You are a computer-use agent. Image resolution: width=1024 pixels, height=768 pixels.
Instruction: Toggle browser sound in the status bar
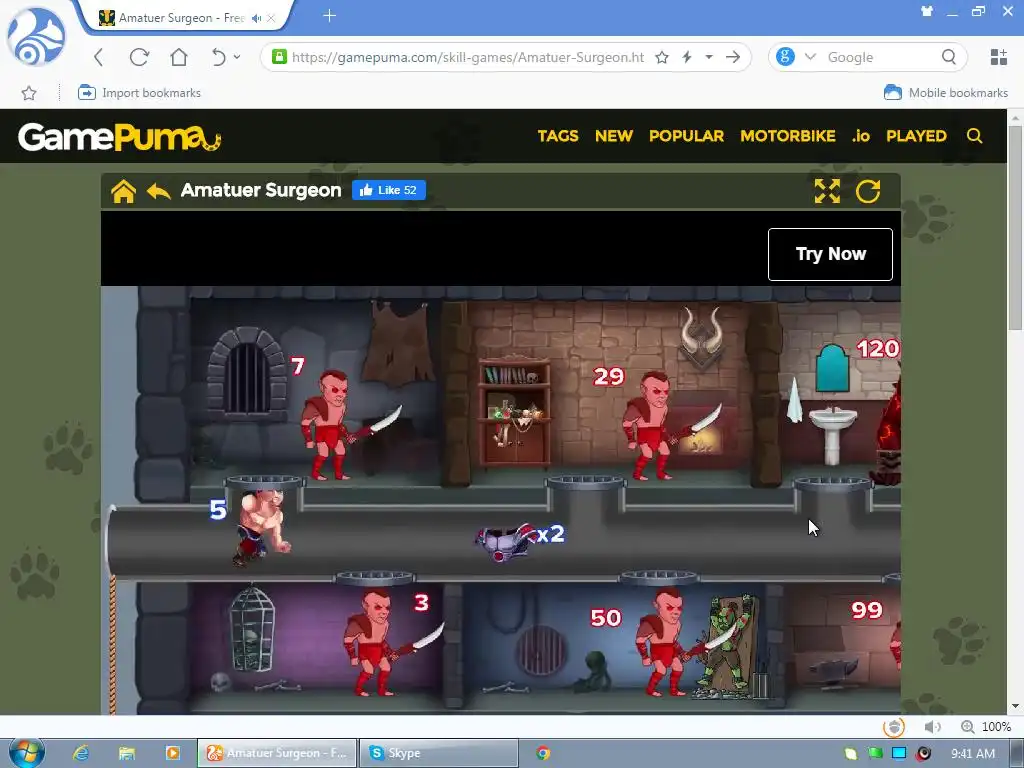coord(933,726)
